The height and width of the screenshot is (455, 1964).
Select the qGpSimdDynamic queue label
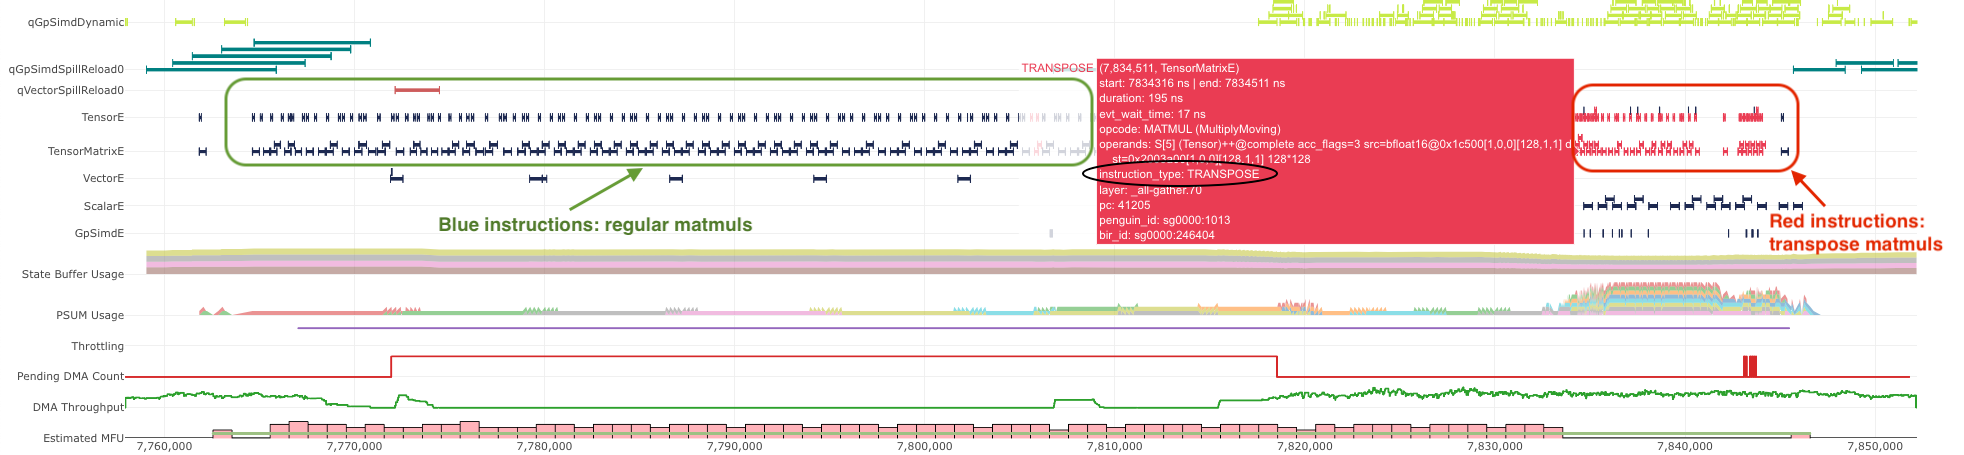(x=76, y=22)
